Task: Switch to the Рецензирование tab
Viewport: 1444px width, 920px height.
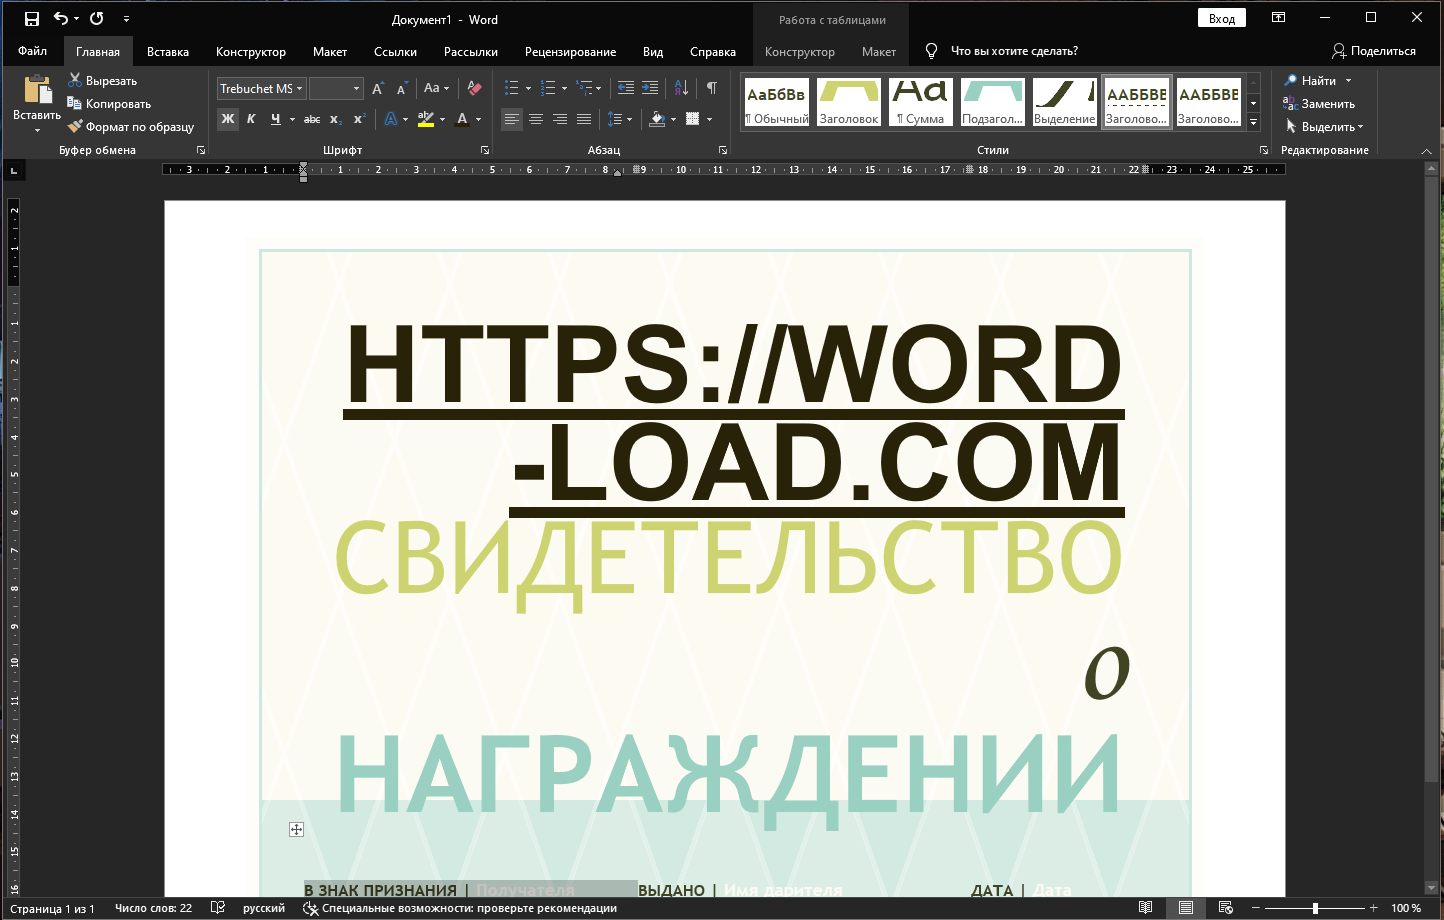Action: (570, 52)
